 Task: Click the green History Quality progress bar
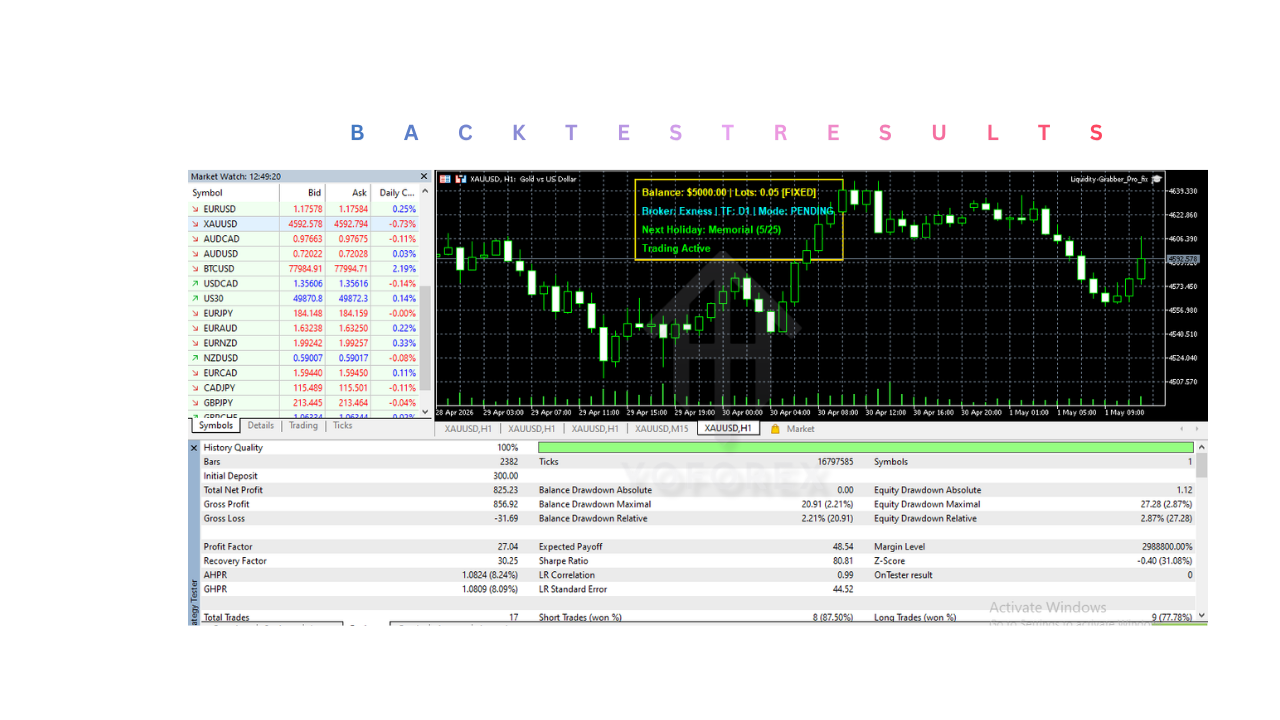866,448
